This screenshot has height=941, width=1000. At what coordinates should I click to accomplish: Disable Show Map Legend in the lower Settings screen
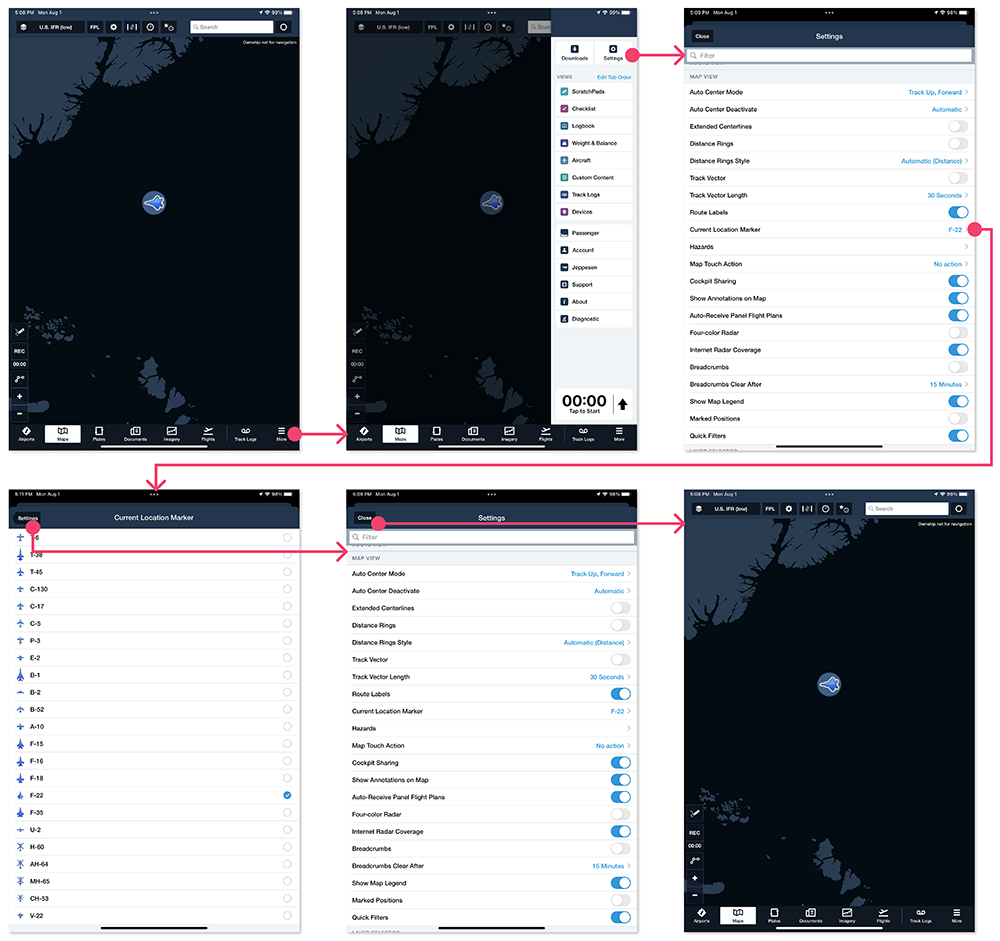pyautogui.click(x=621, y=883)
